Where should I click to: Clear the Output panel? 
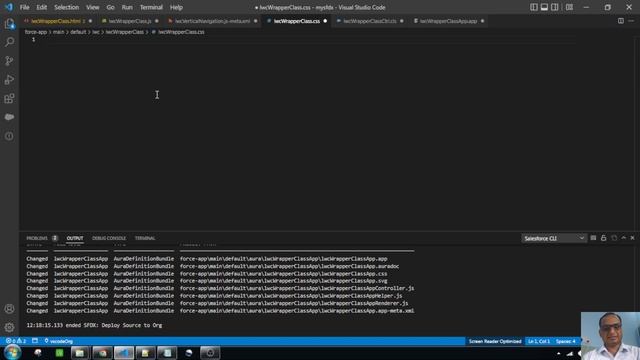[593, 238]
